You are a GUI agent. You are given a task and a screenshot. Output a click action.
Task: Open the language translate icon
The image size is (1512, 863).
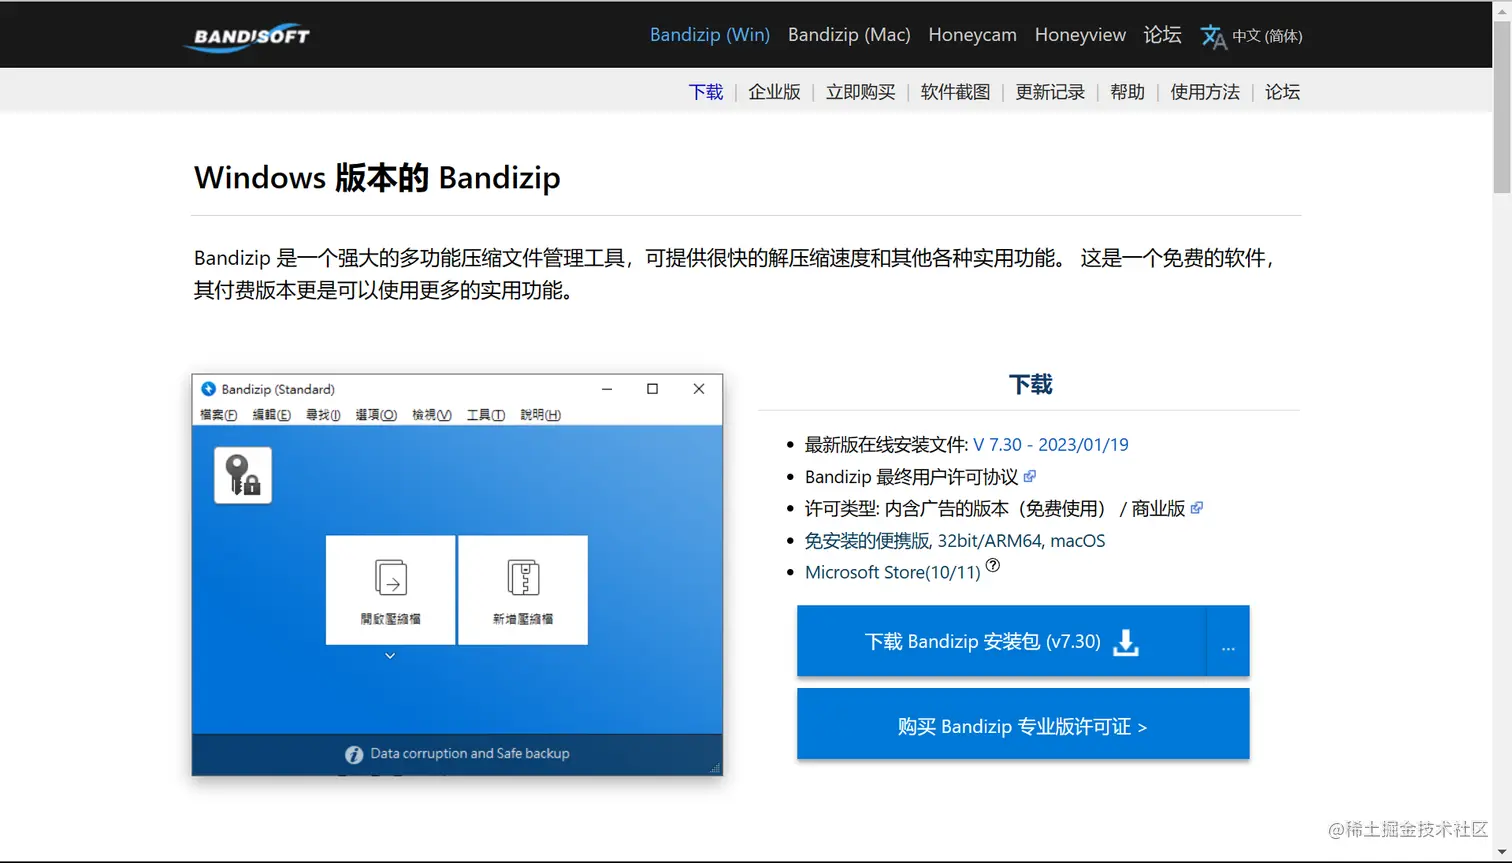pos(1213,37)
